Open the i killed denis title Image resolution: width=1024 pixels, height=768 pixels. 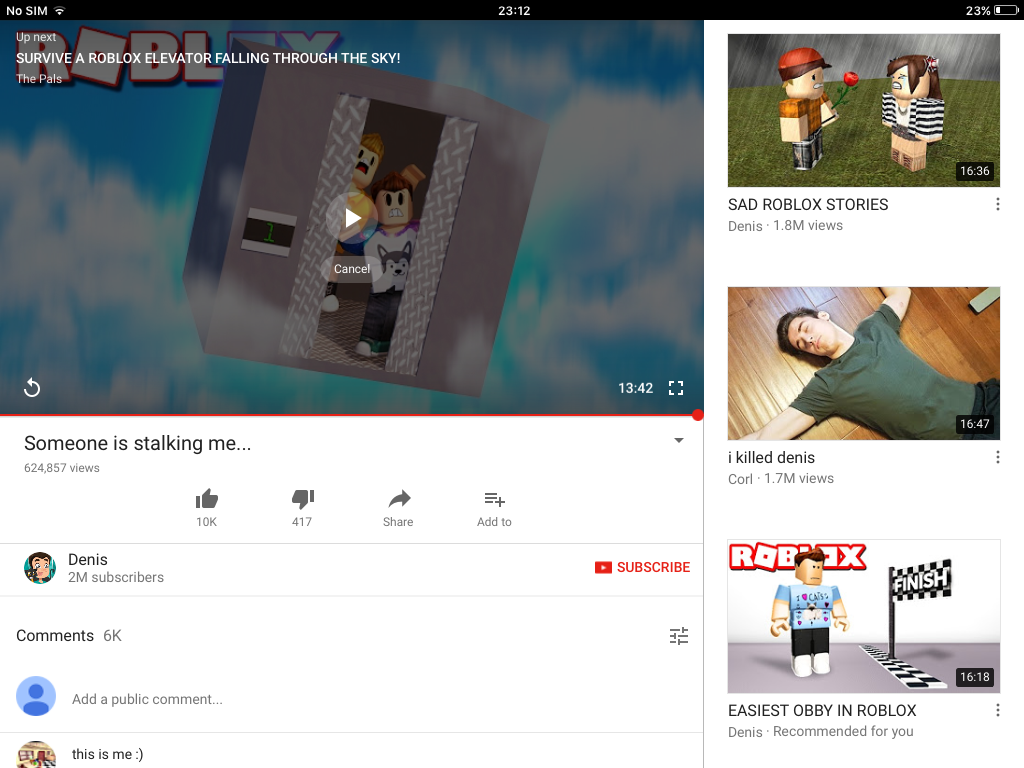(771, 457)
